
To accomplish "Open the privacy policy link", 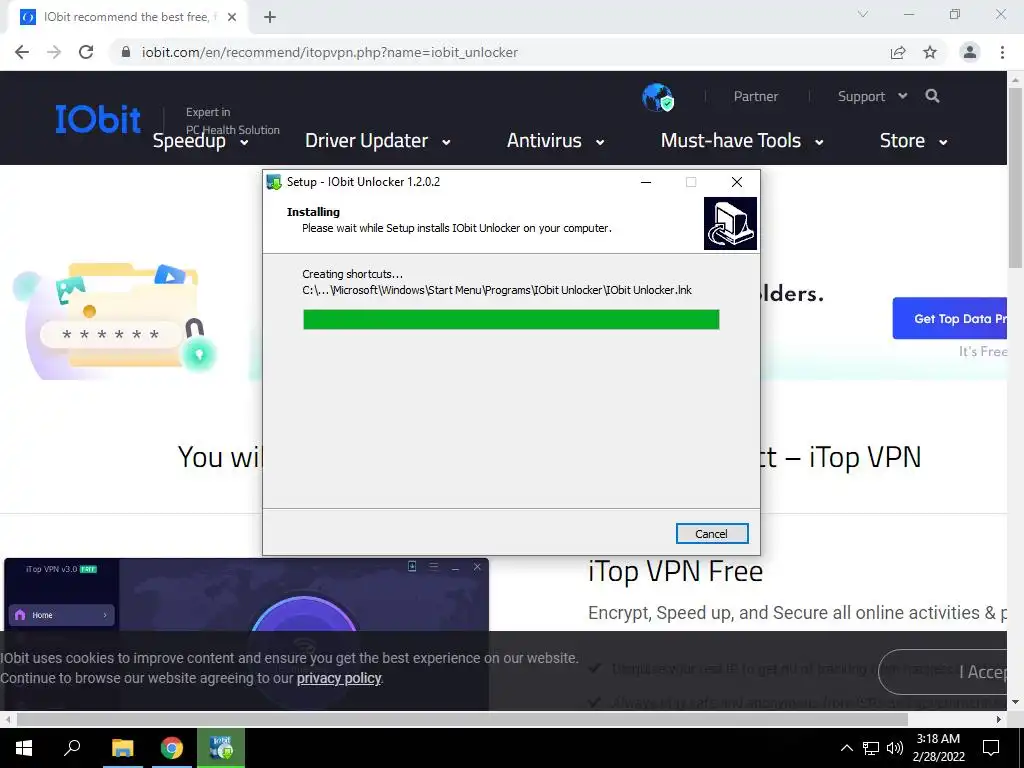I will [x=339, y=679].
